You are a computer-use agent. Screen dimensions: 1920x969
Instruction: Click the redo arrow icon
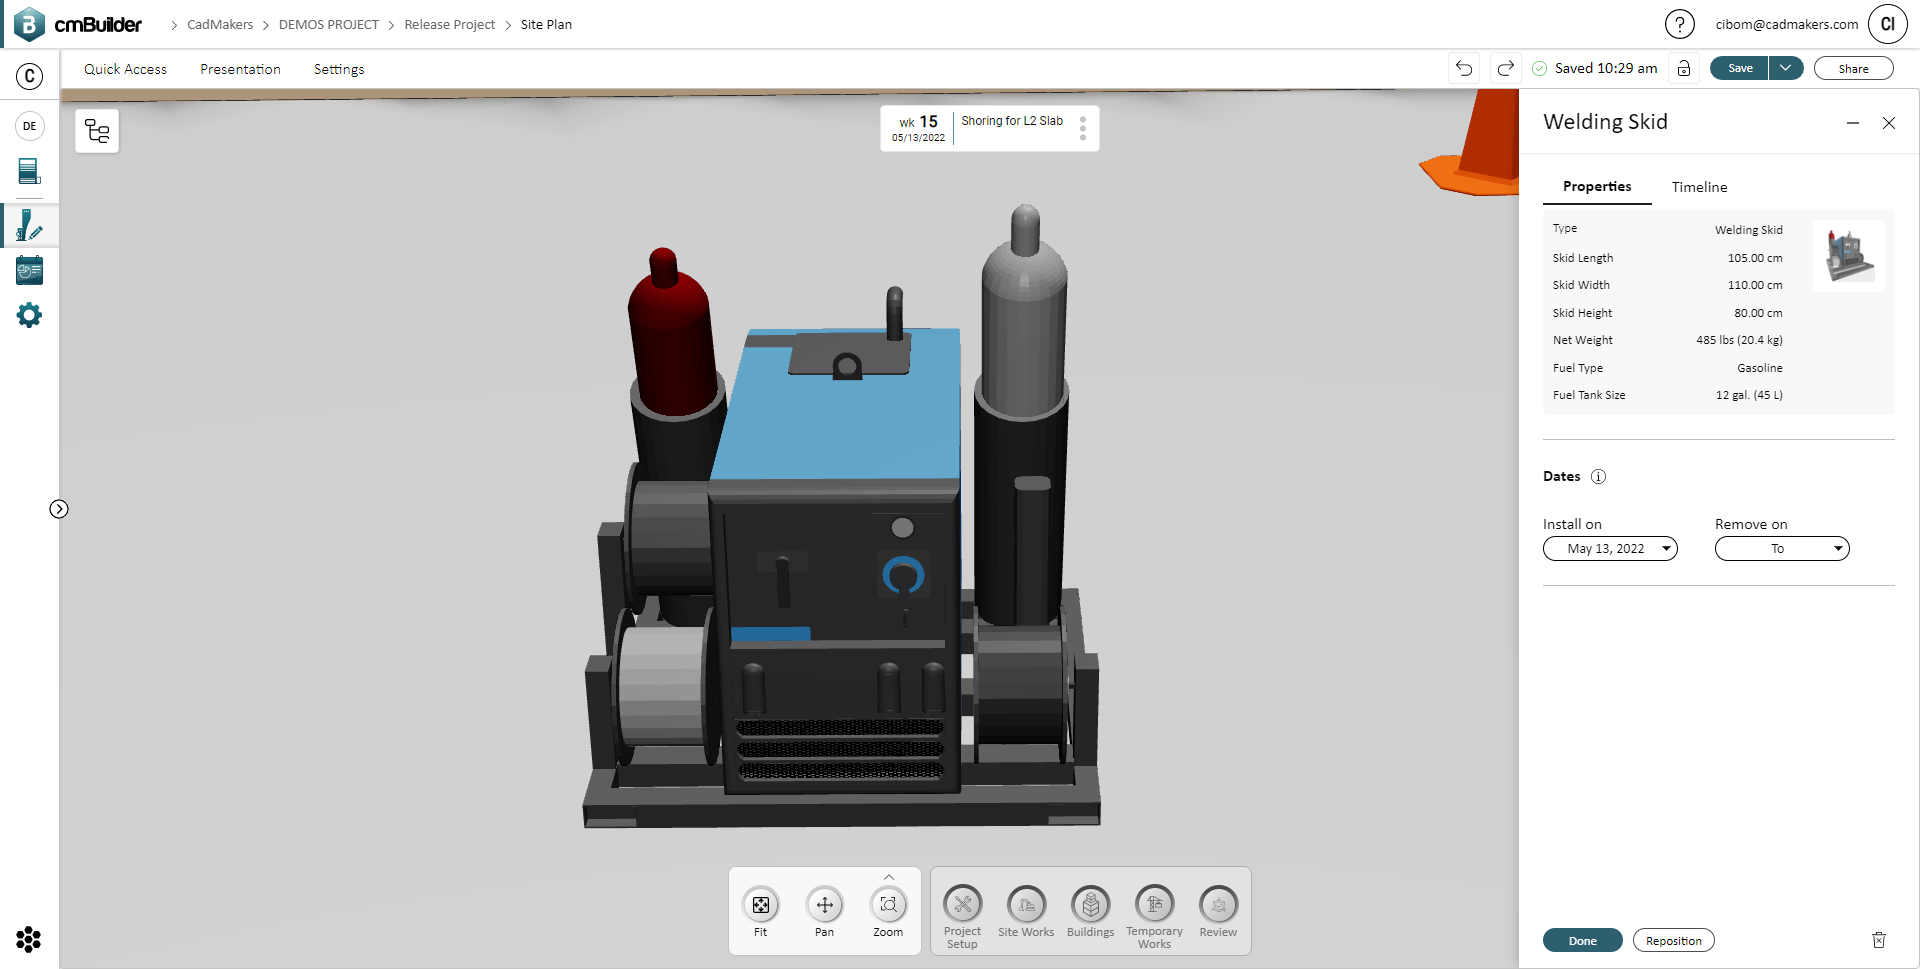point(1505,68)
